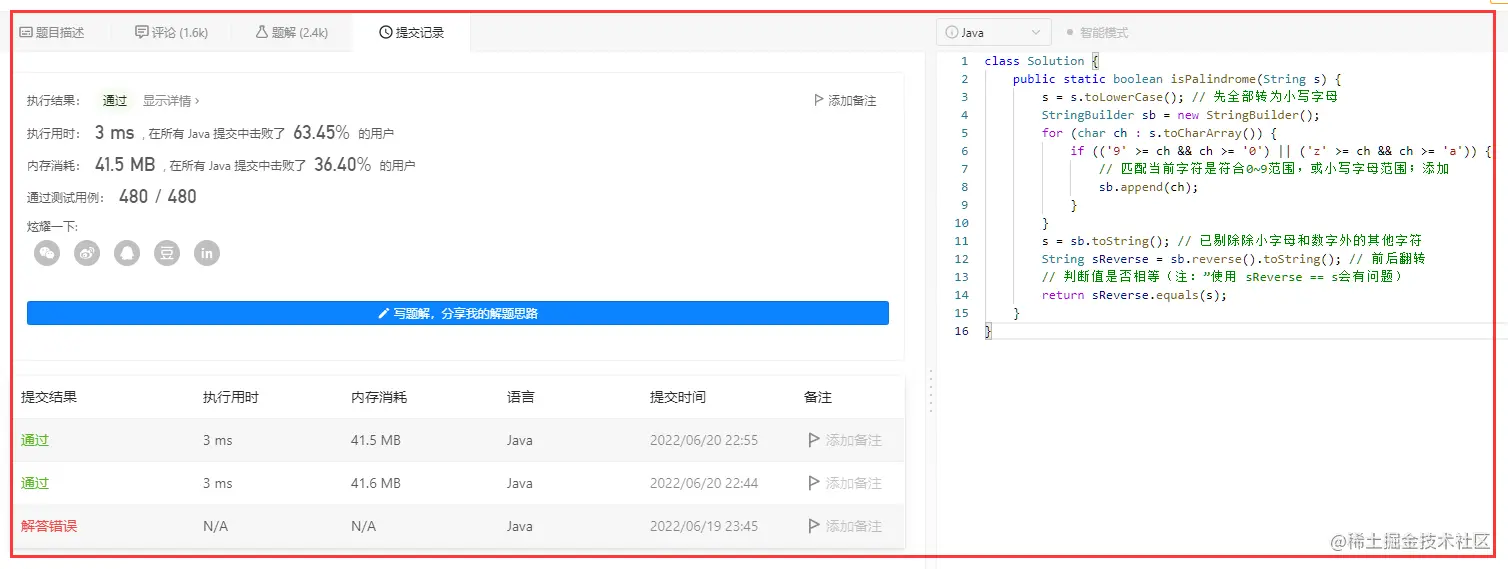Expand 显示详情 result details
1508x569 pixels.
tap(171, 101)
